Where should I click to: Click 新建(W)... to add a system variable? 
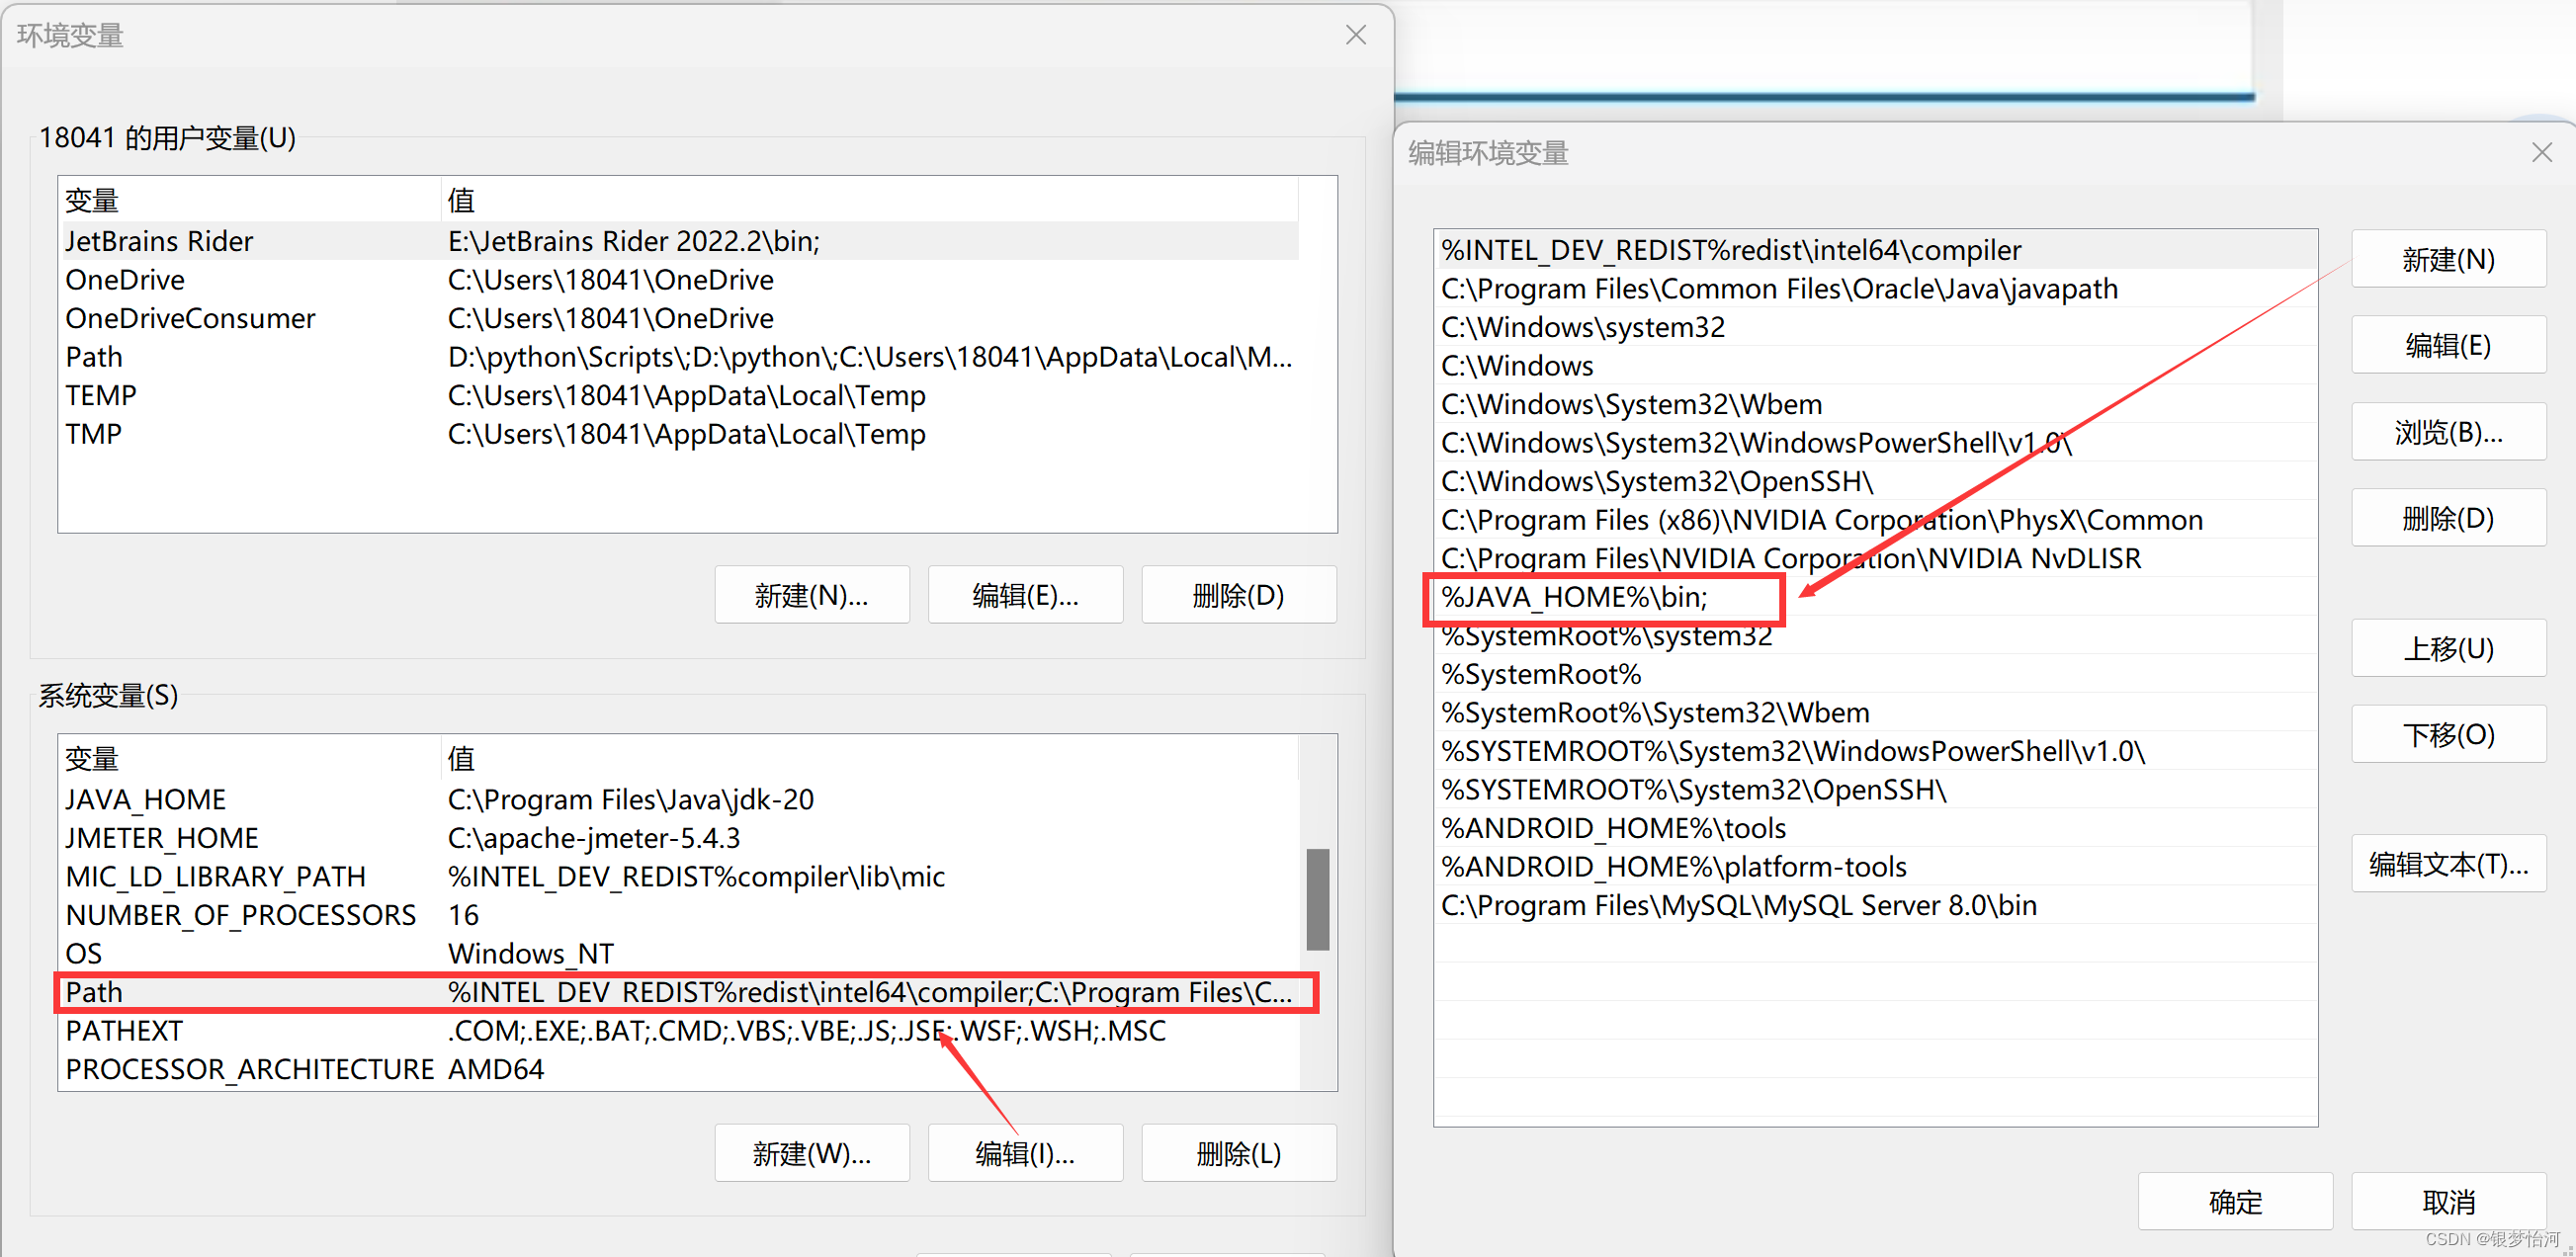click(x=811, y=1152)
